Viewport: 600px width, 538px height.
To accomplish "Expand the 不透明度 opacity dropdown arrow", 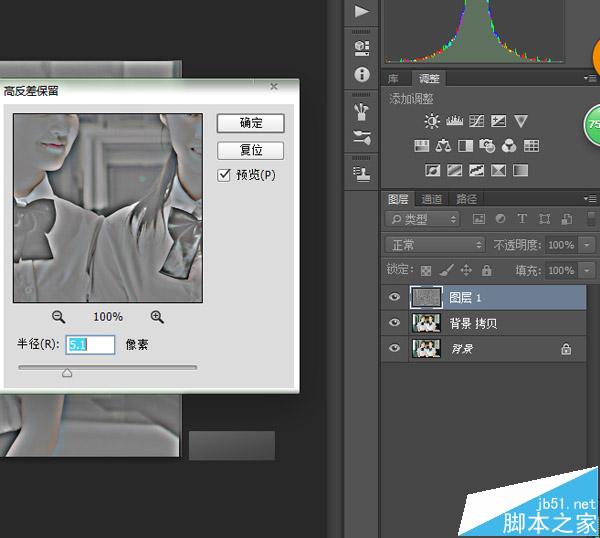I will tap(587, 245).
